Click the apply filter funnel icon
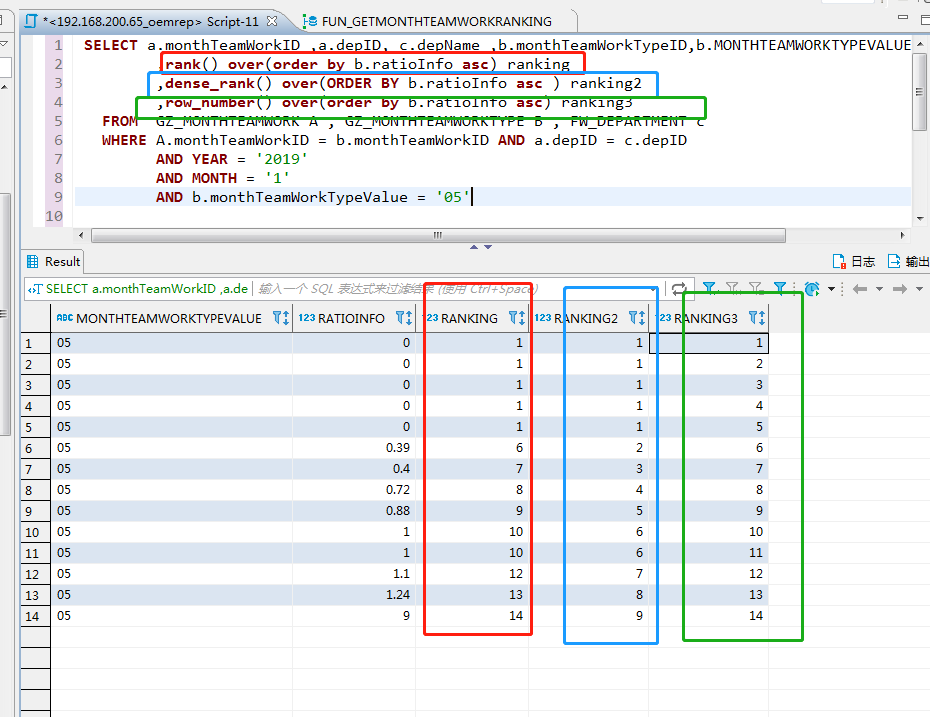The width and height of the screenshot is (930, 717). [x=709, y=288]
